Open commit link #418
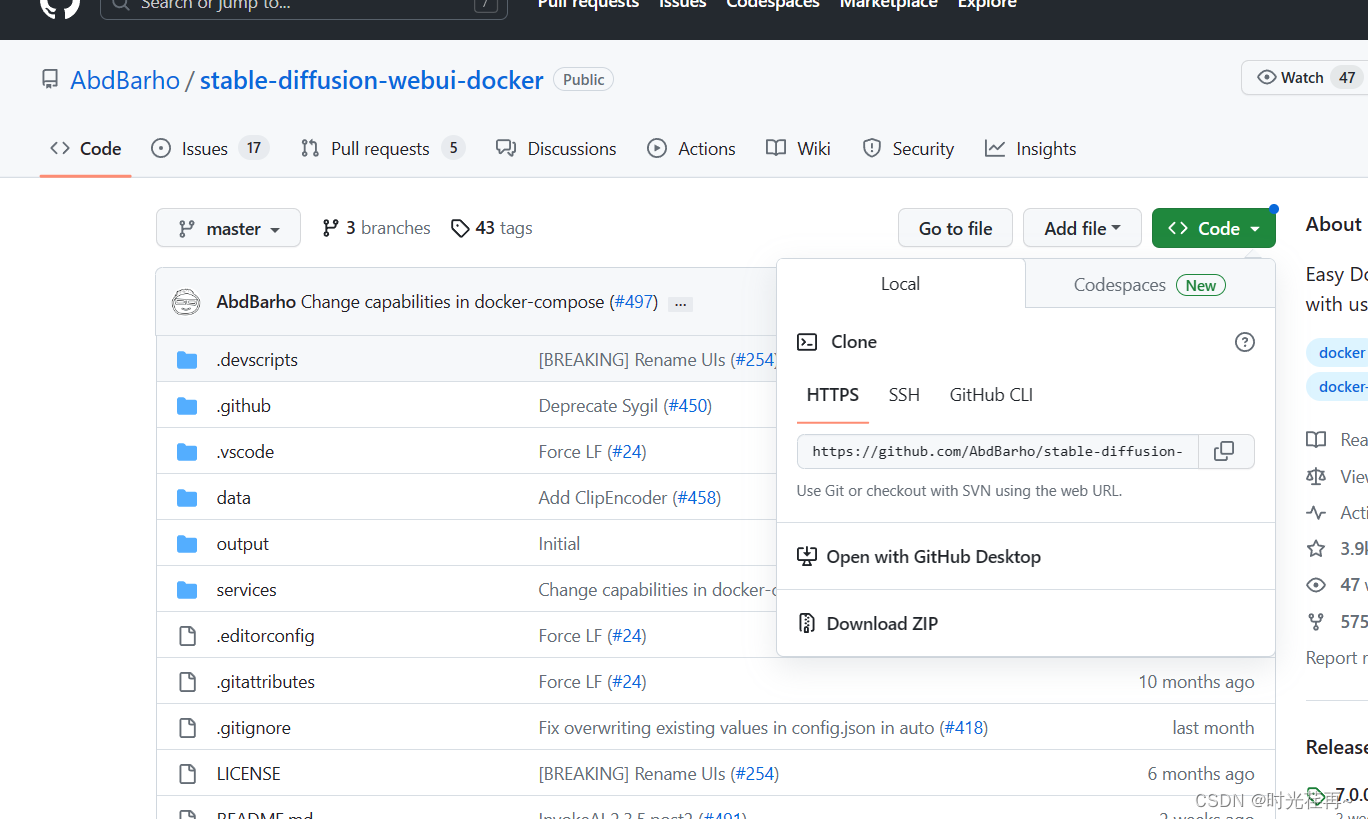Screen dimensions: 1368x819 pos(964,728)
